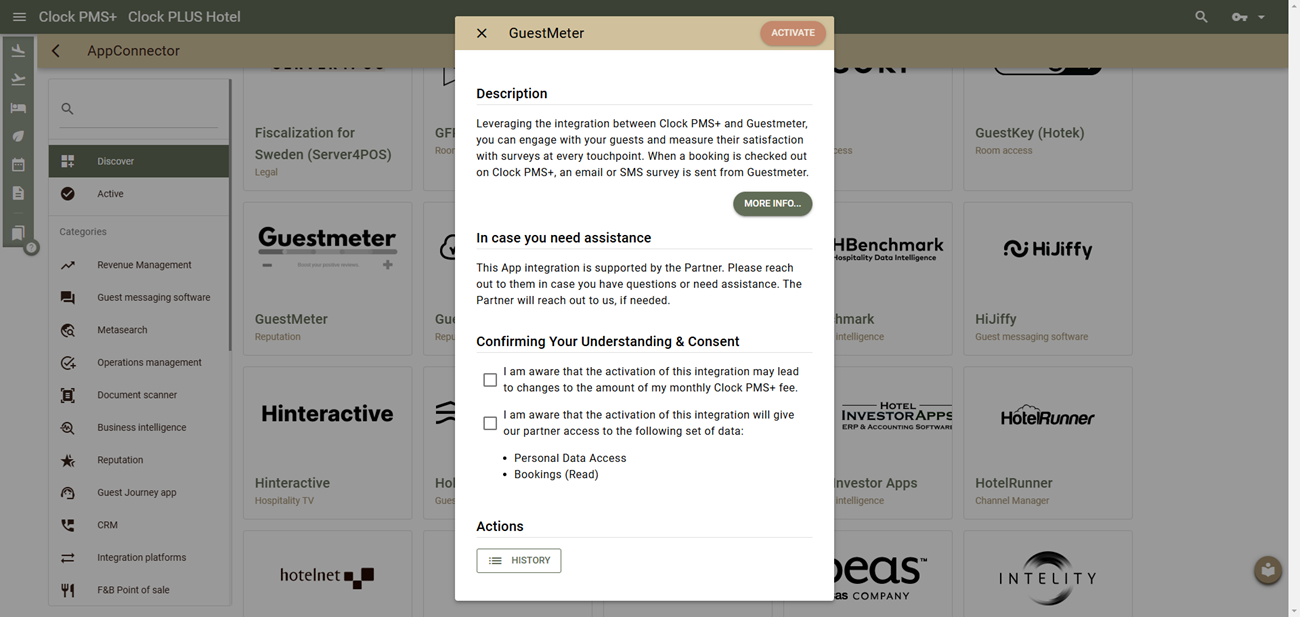Open the INTELITY app card
Screen dimensions: 1300x617
1048,574
